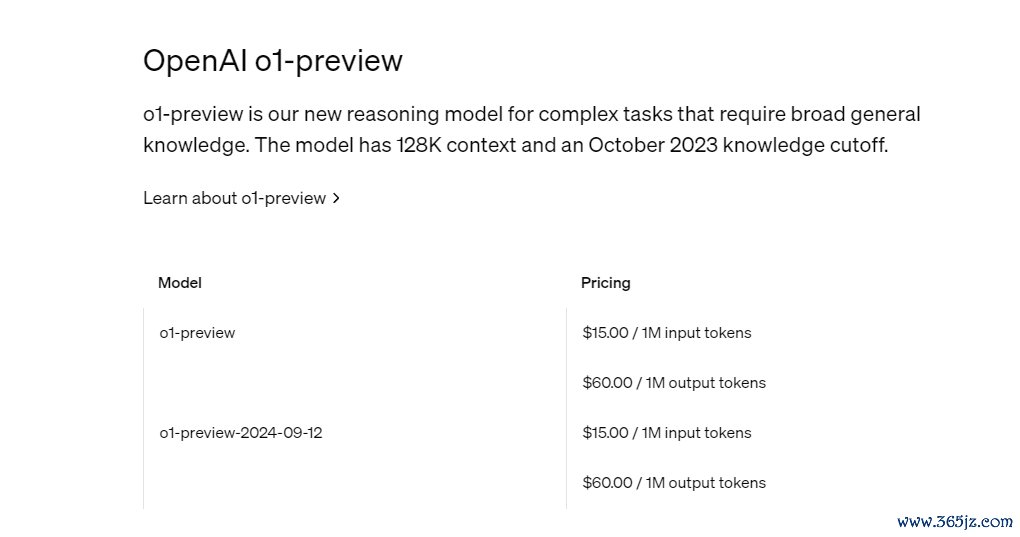Click the table's left border line
1020x537 pixels.
point(143,408)
